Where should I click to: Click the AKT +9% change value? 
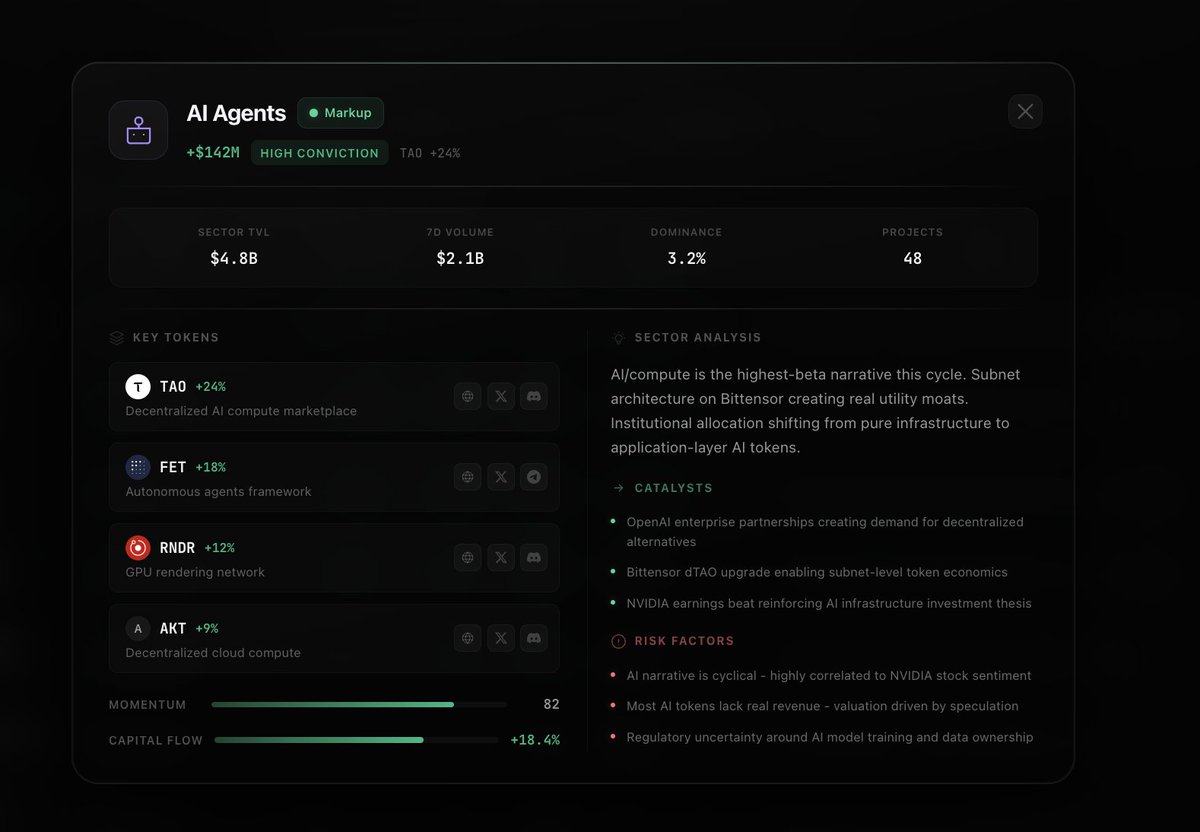coord(207,628)
